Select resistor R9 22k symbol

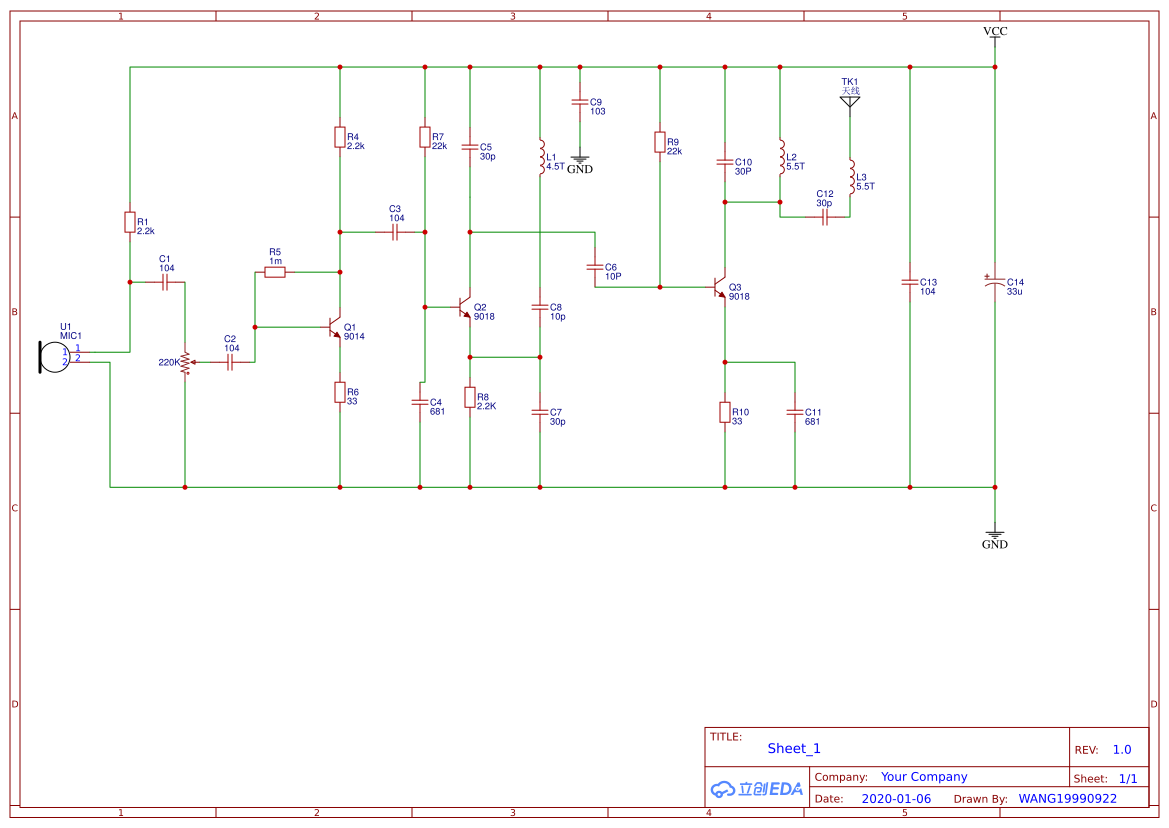660,142
